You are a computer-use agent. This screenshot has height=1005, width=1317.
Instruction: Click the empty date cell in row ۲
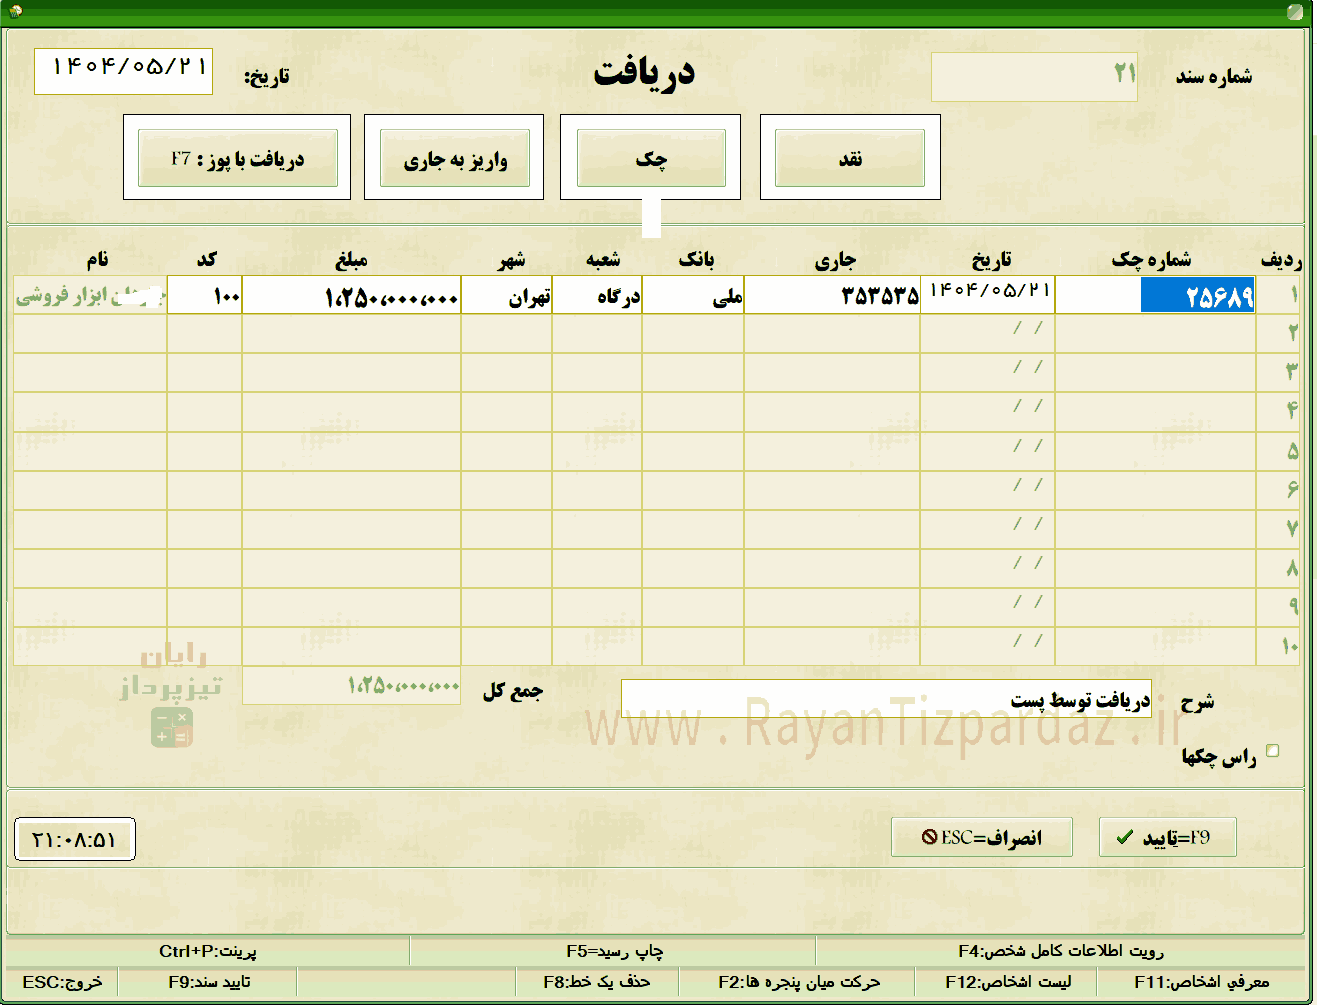click(x=987, y=334)
